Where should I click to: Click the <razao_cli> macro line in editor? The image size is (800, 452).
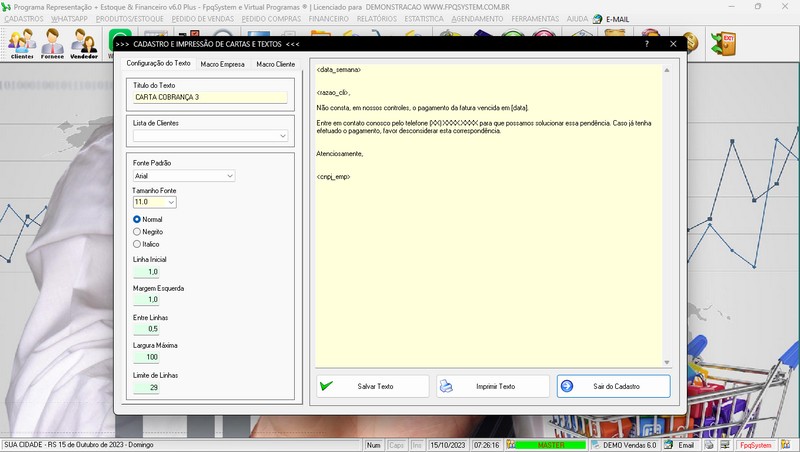pyautogui.click(x=333, y=92)
